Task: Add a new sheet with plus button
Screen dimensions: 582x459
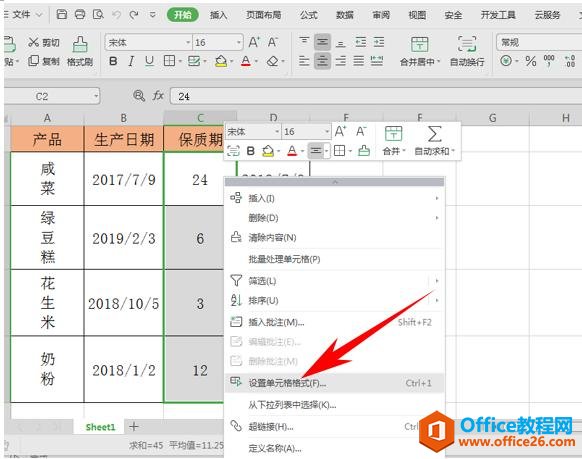Action: tap(134, 427)
